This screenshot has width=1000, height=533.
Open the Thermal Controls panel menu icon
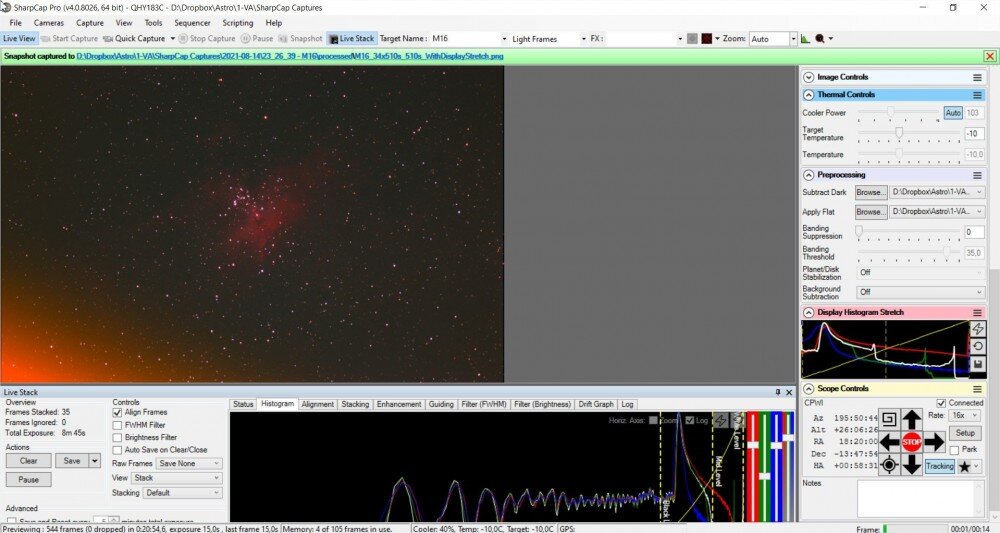[977, 95]
